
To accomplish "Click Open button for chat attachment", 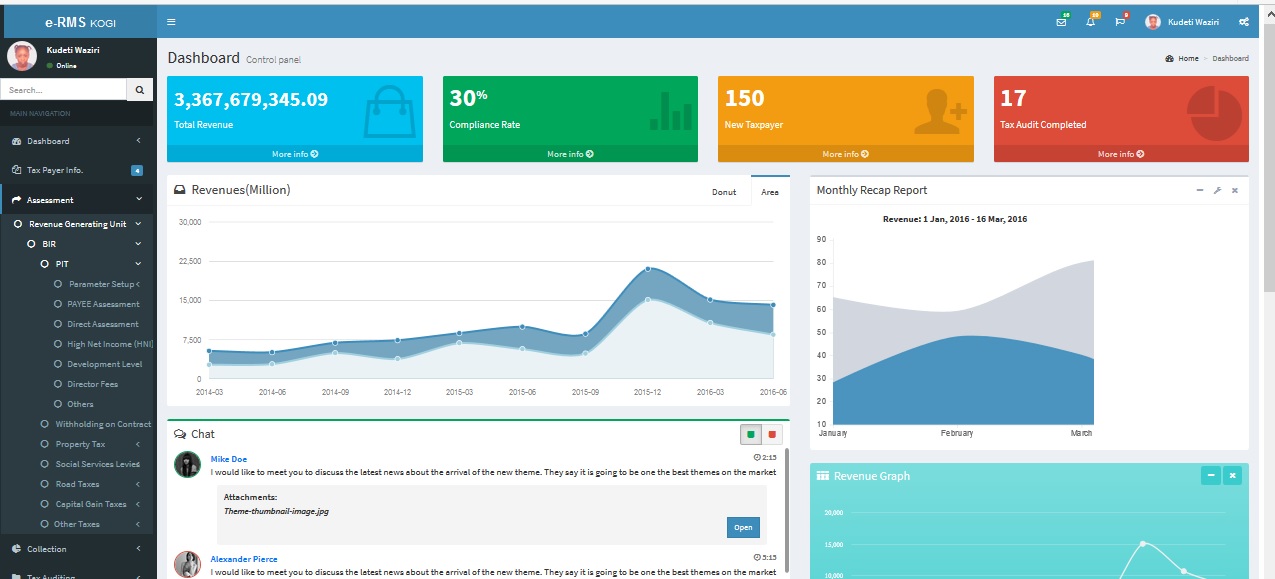I will (x=743, y=528).
